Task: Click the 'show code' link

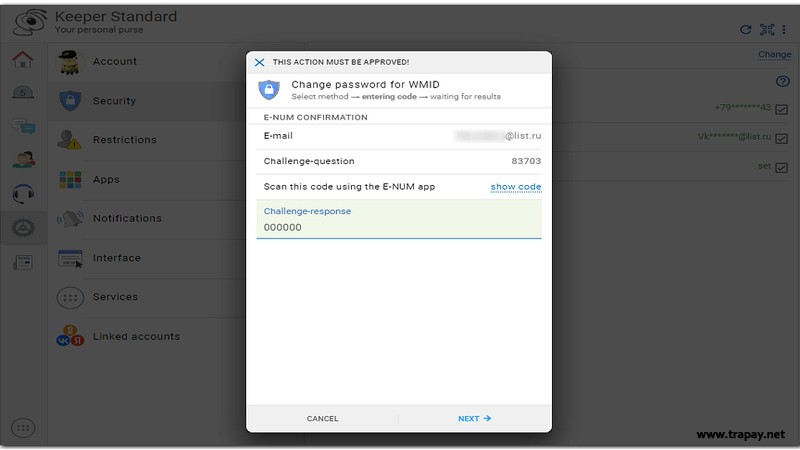Action: coord(515,187)
